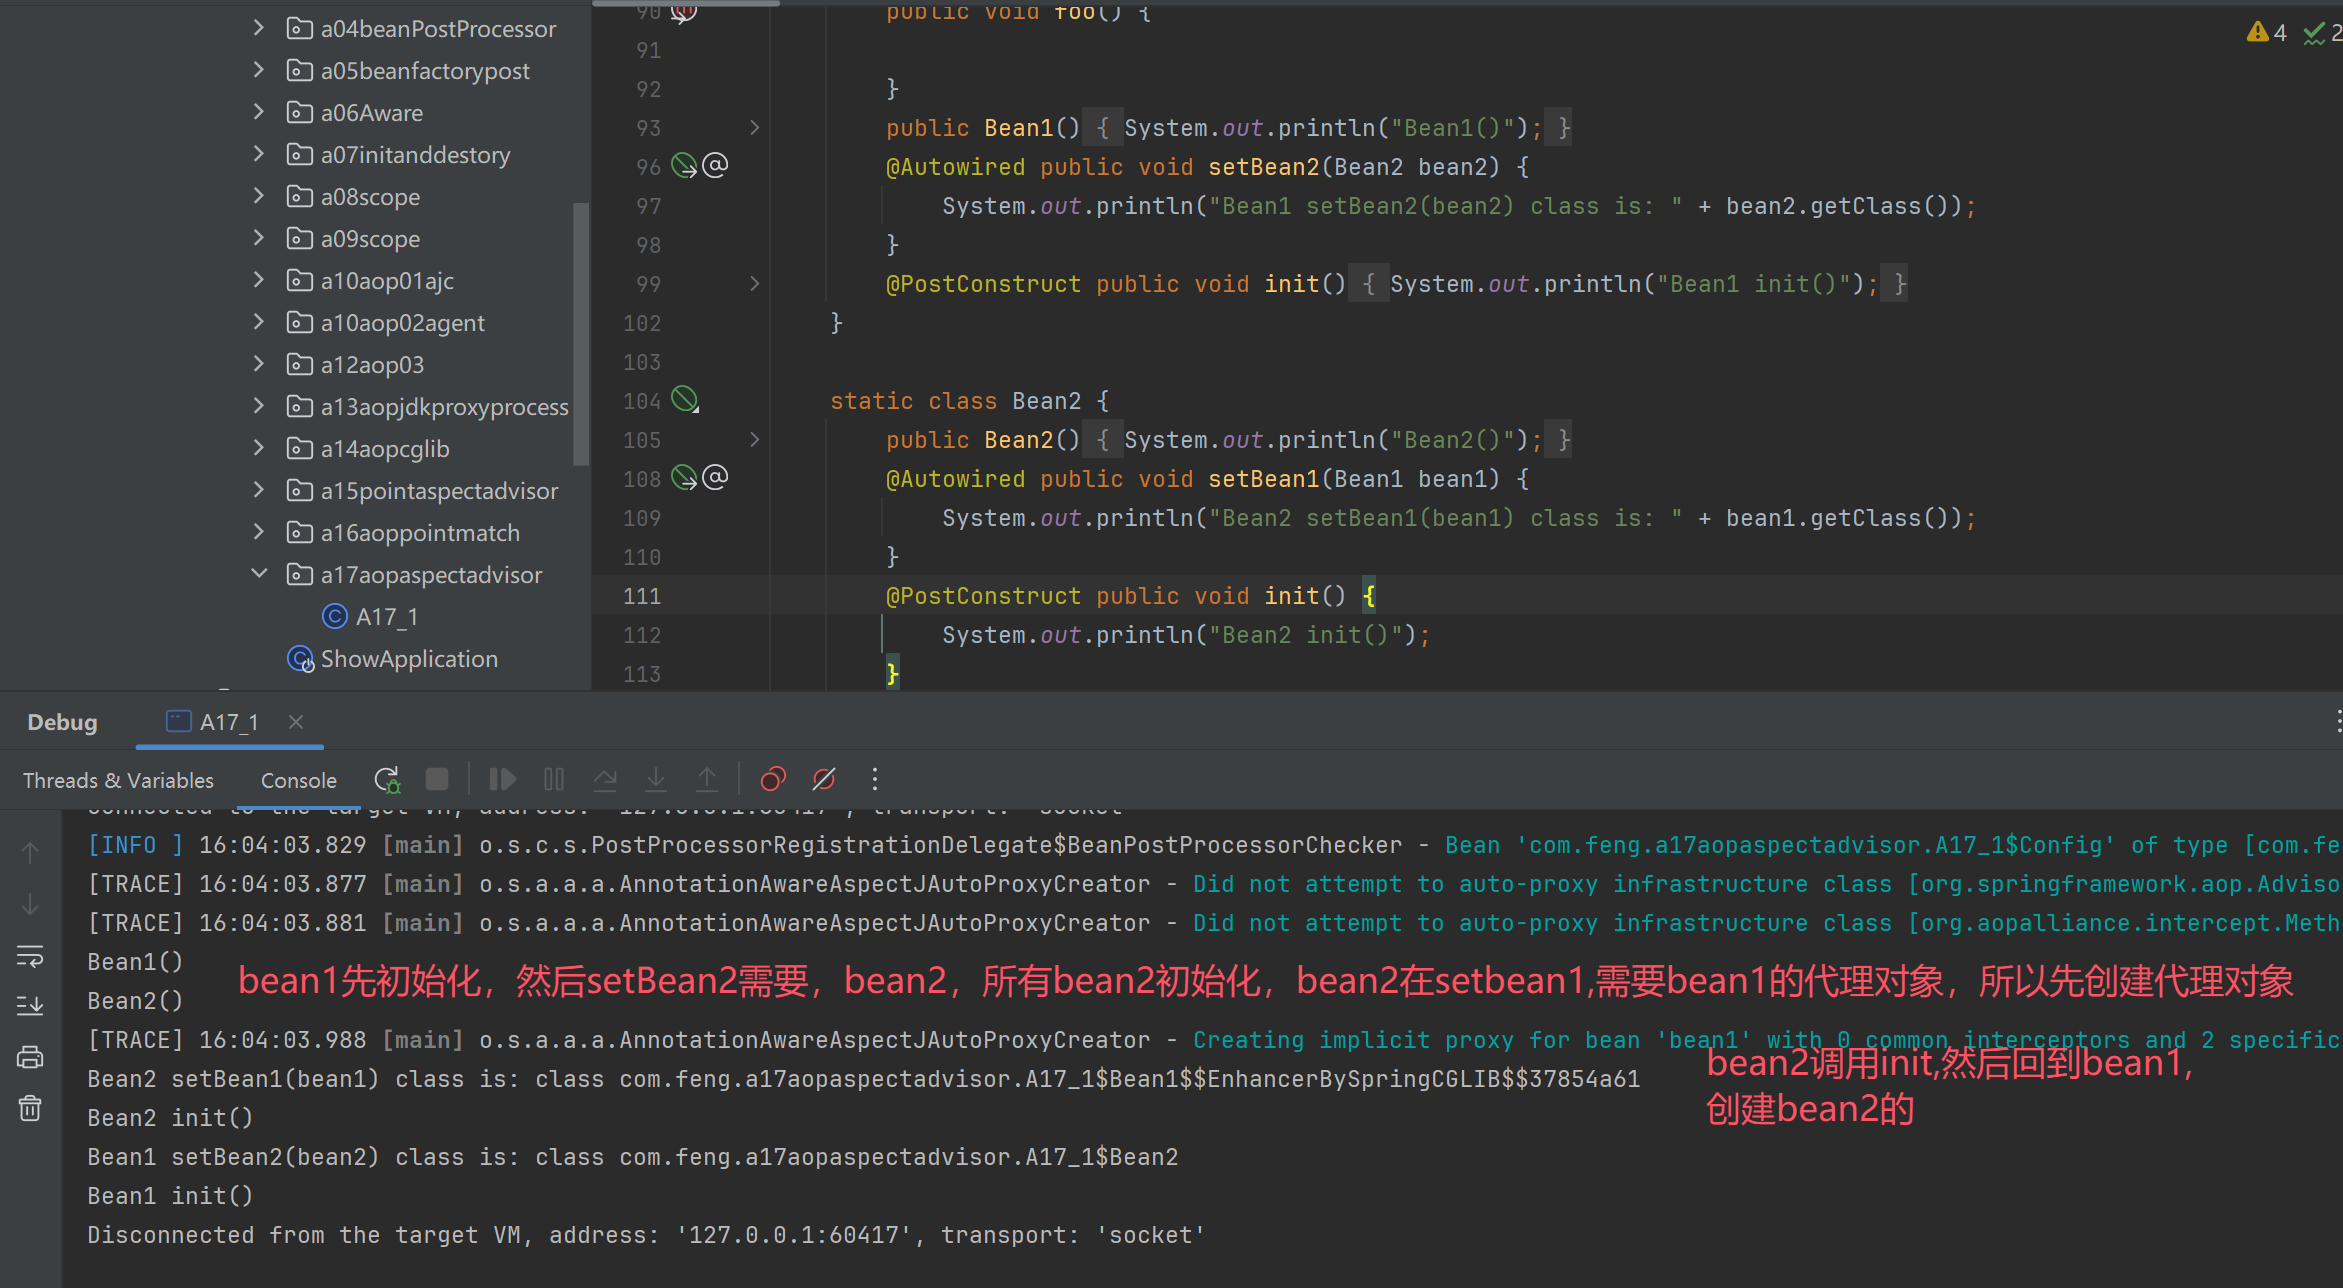Rerun the A17_1 debug session
Viewport: 2343px width, 1288px height.
[x=387, y=780]
